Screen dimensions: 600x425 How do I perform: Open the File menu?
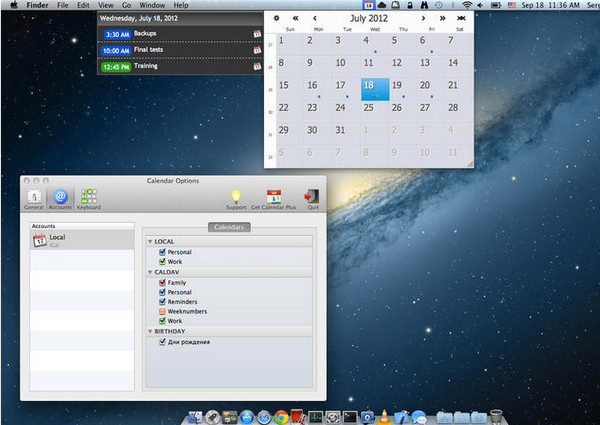(x=62, y=5)
